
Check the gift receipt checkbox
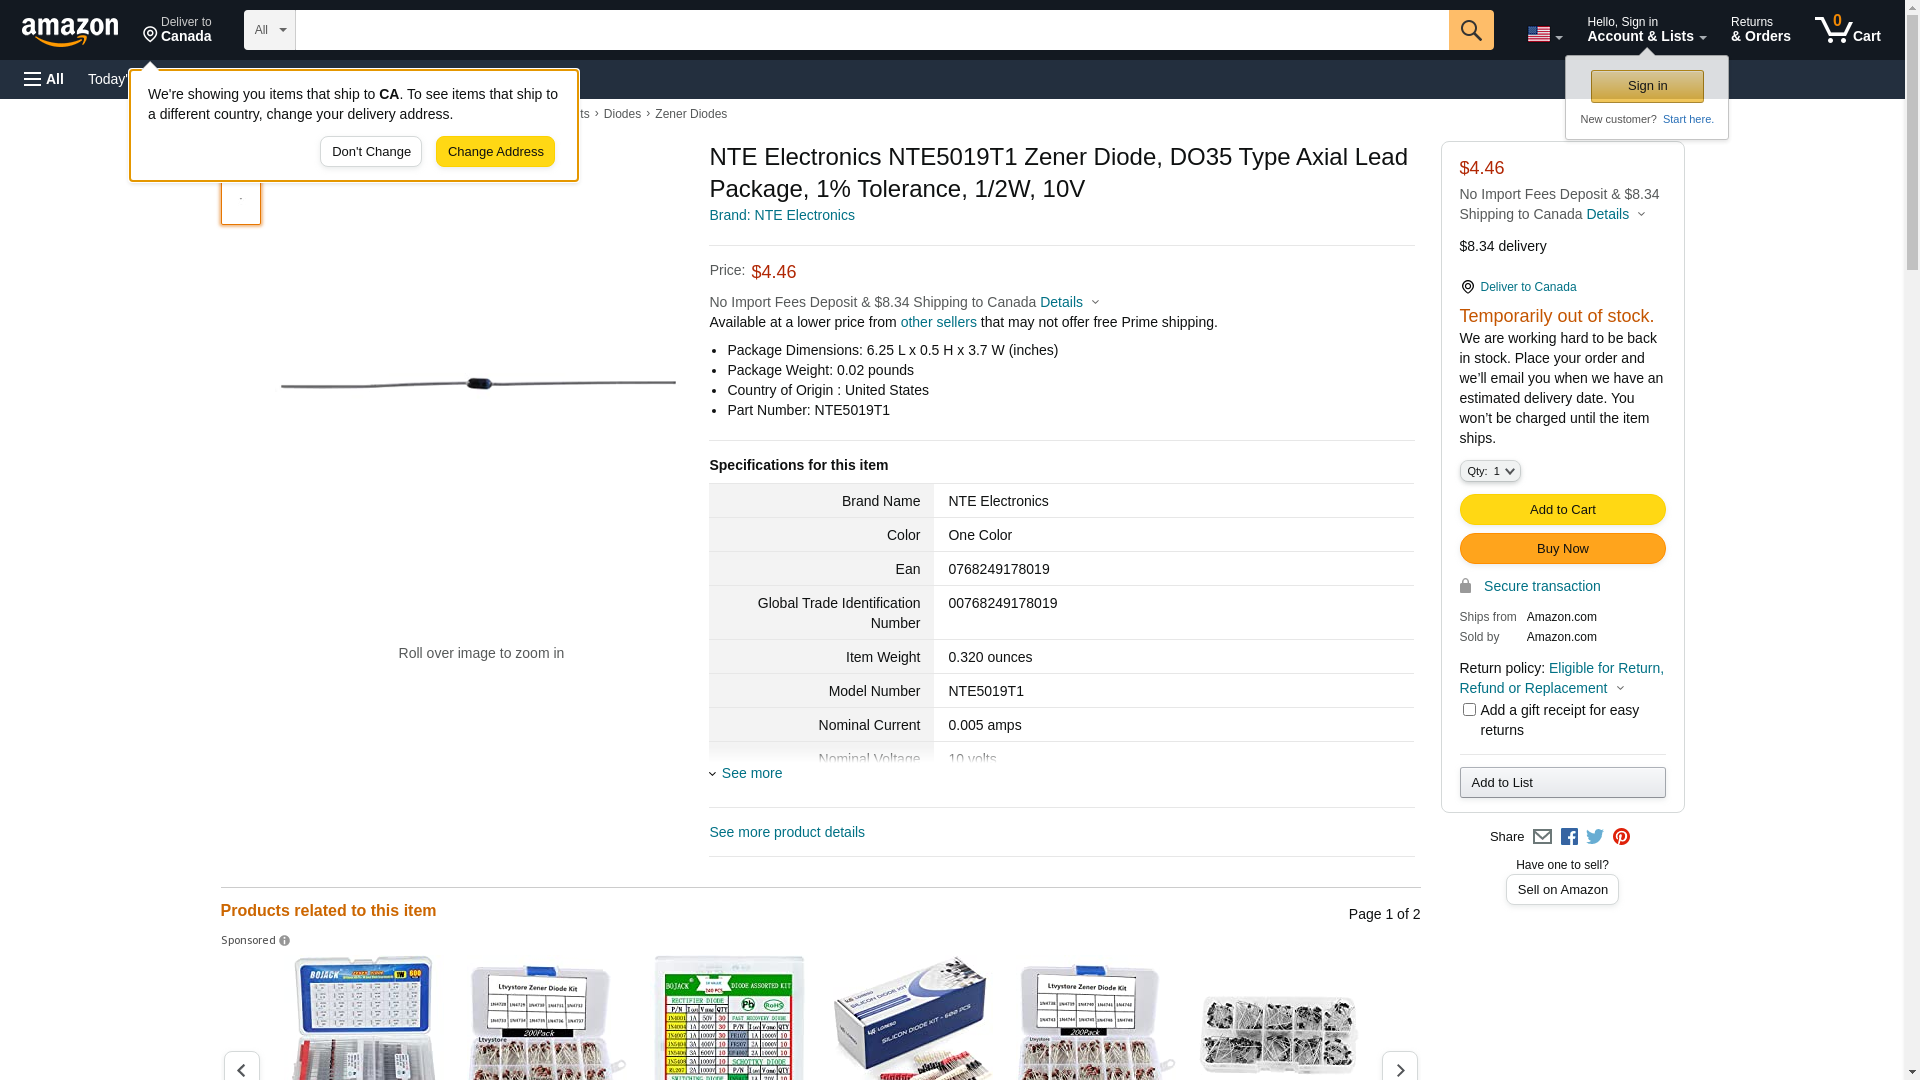pos(1469,710)
